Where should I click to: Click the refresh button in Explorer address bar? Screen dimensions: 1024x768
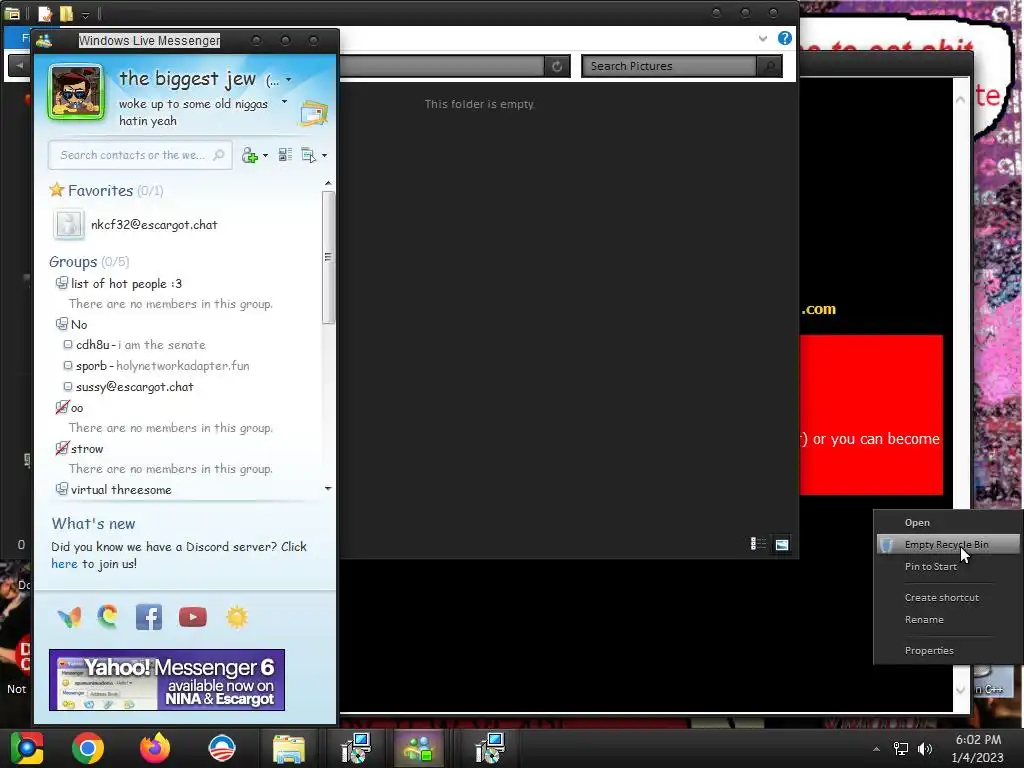pyautogui.click(x=556, y=66)
